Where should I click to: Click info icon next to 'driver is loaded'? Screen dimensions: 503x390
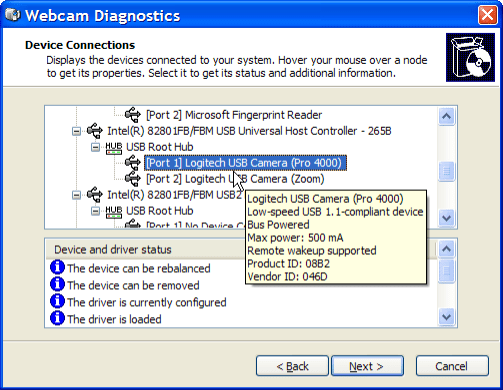coord(57,318)
